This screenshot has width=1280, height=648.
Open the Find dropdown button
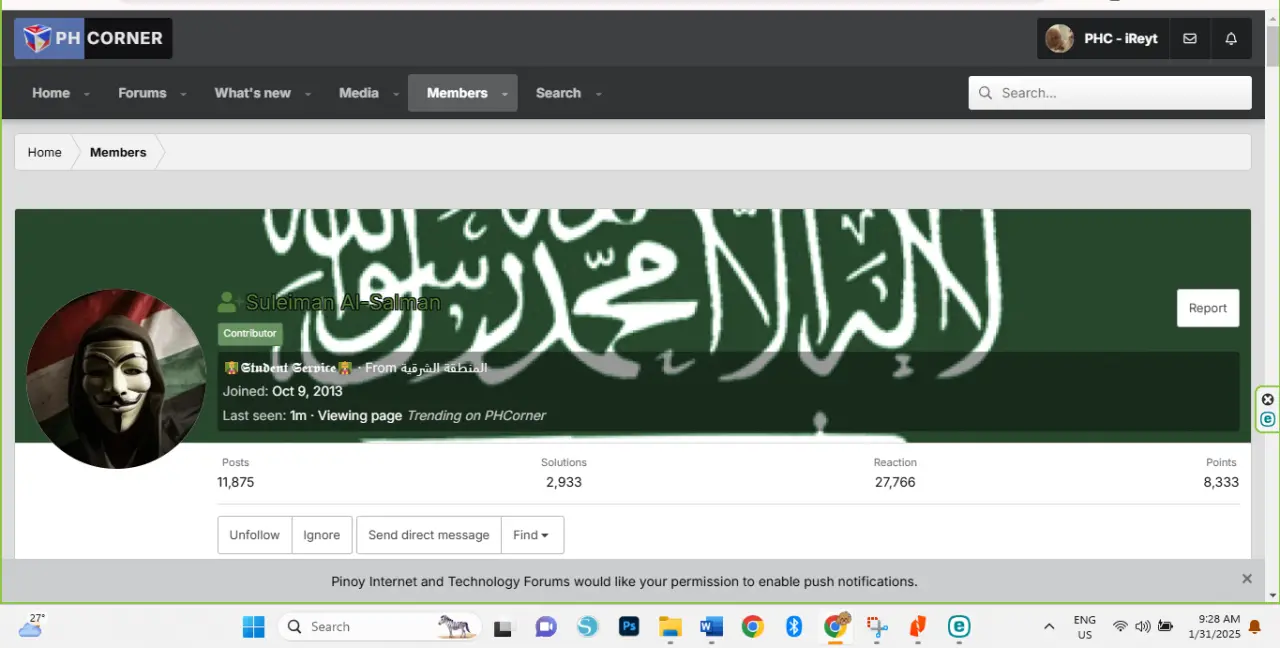pyautogui.click(x=531, y=535)
